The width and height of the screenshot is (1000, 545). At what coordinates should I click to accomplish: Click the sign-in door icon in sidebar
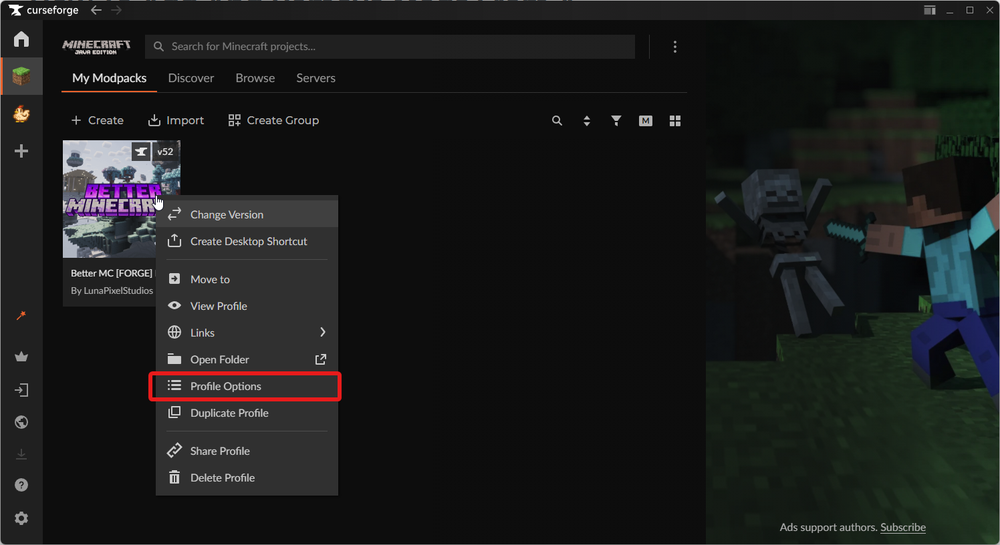pos(21,390)
